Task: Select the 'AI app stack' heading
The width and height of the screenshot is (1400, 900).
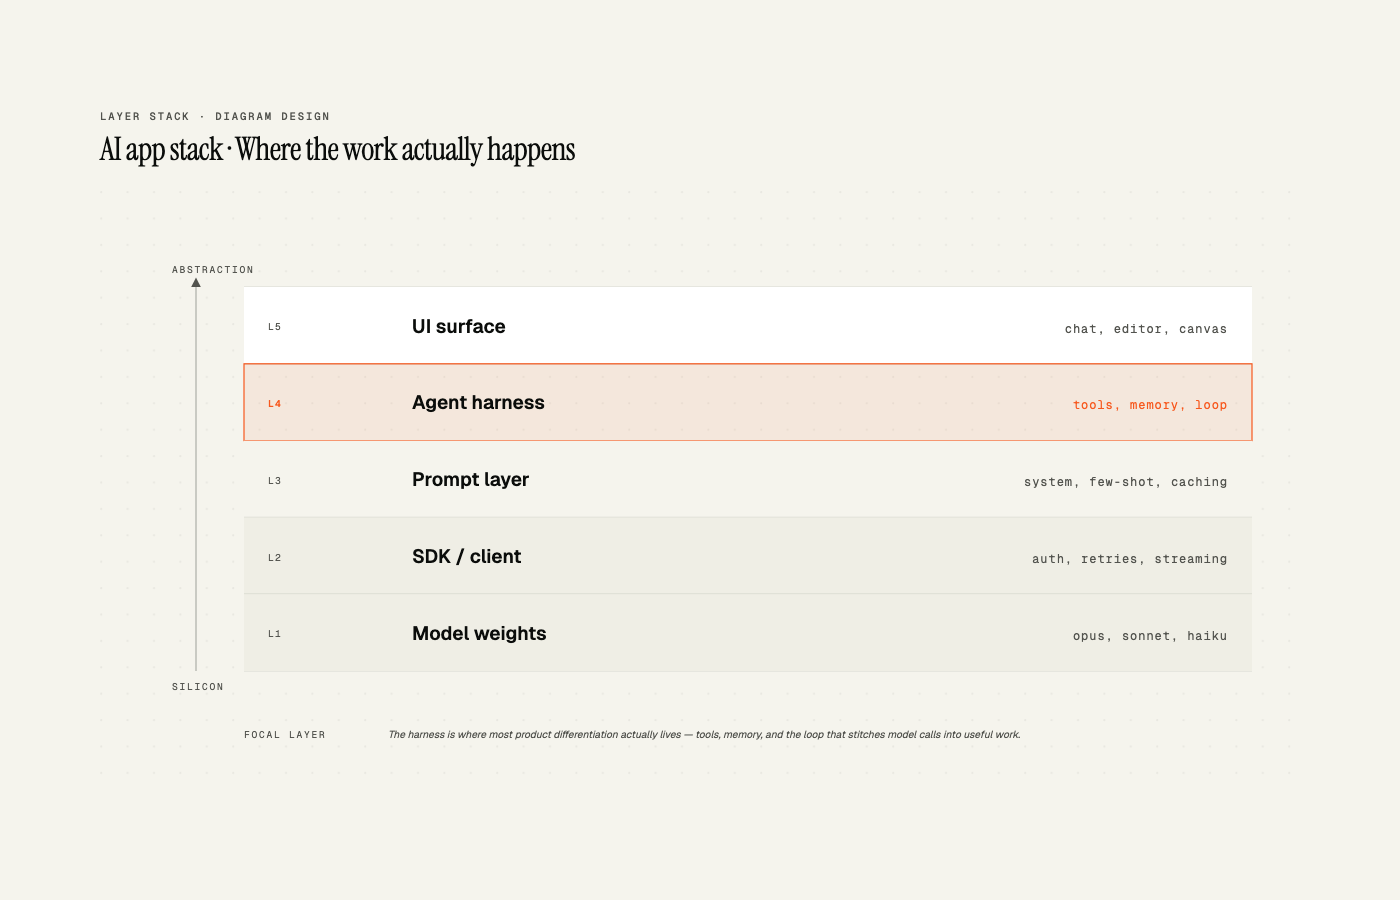Action: (x=161, y=150)
